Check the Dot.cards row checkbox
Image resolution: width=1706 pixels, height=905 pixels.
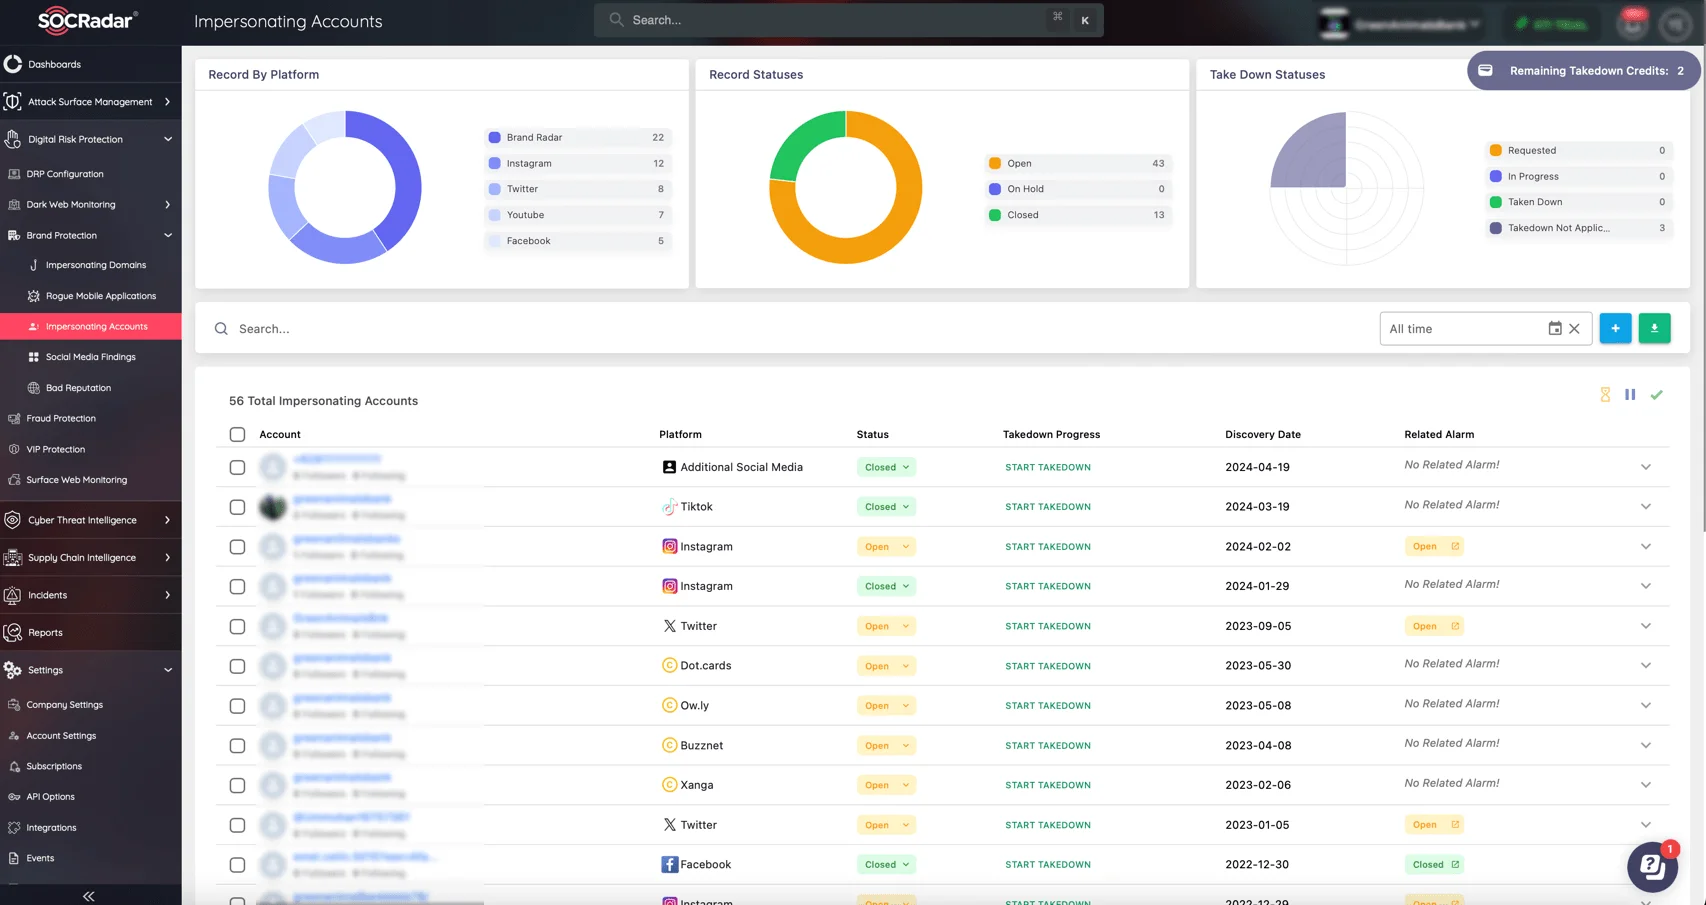pyautogui.click(x=237, y=666)
